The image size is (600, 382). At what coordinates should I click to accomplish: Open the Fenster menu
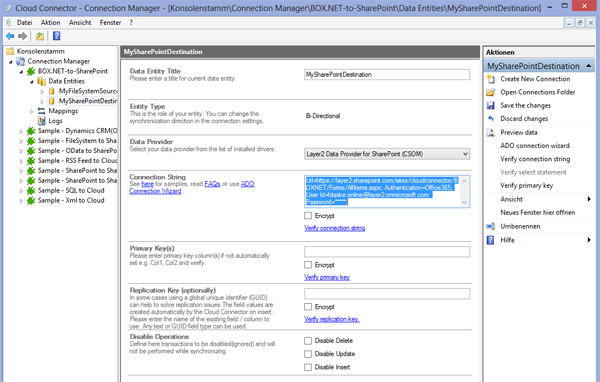coord(110,23)
